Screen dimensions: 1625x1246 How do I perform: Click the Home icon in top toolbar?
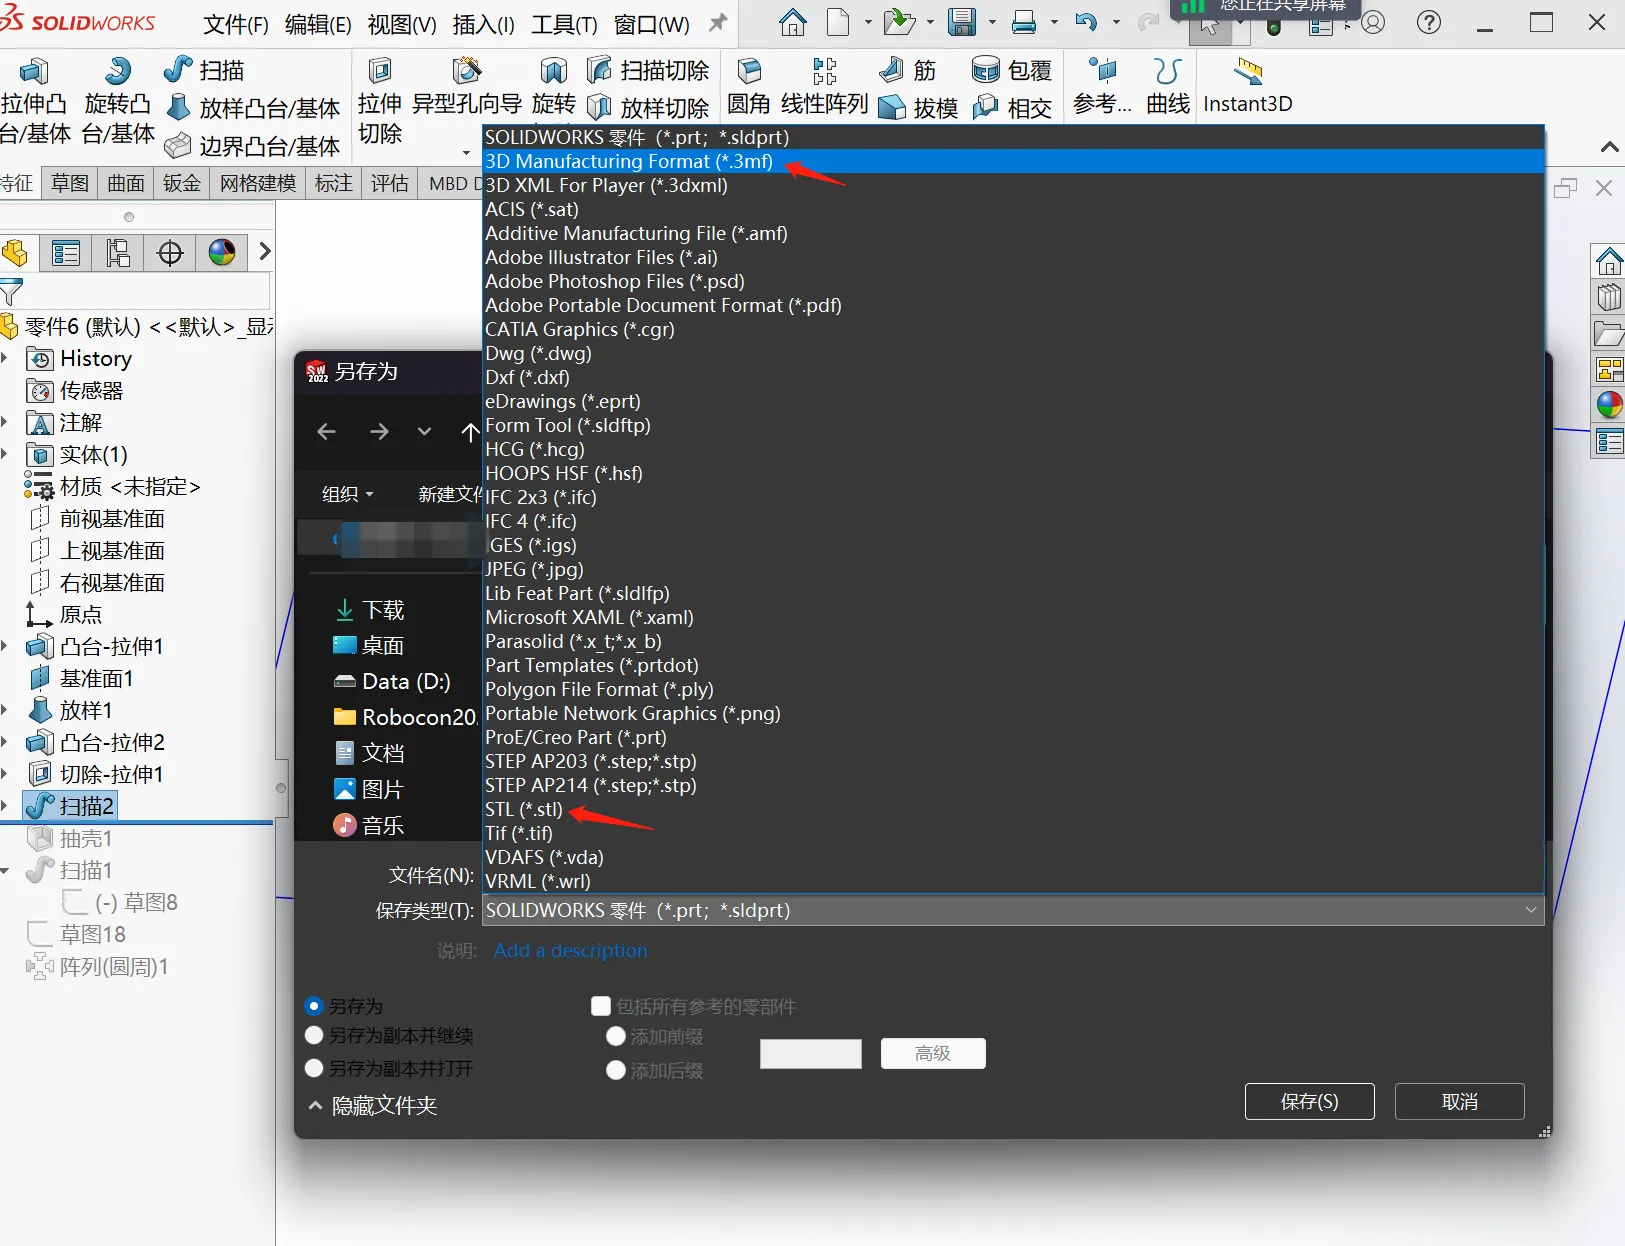click(x=793, y=23)
